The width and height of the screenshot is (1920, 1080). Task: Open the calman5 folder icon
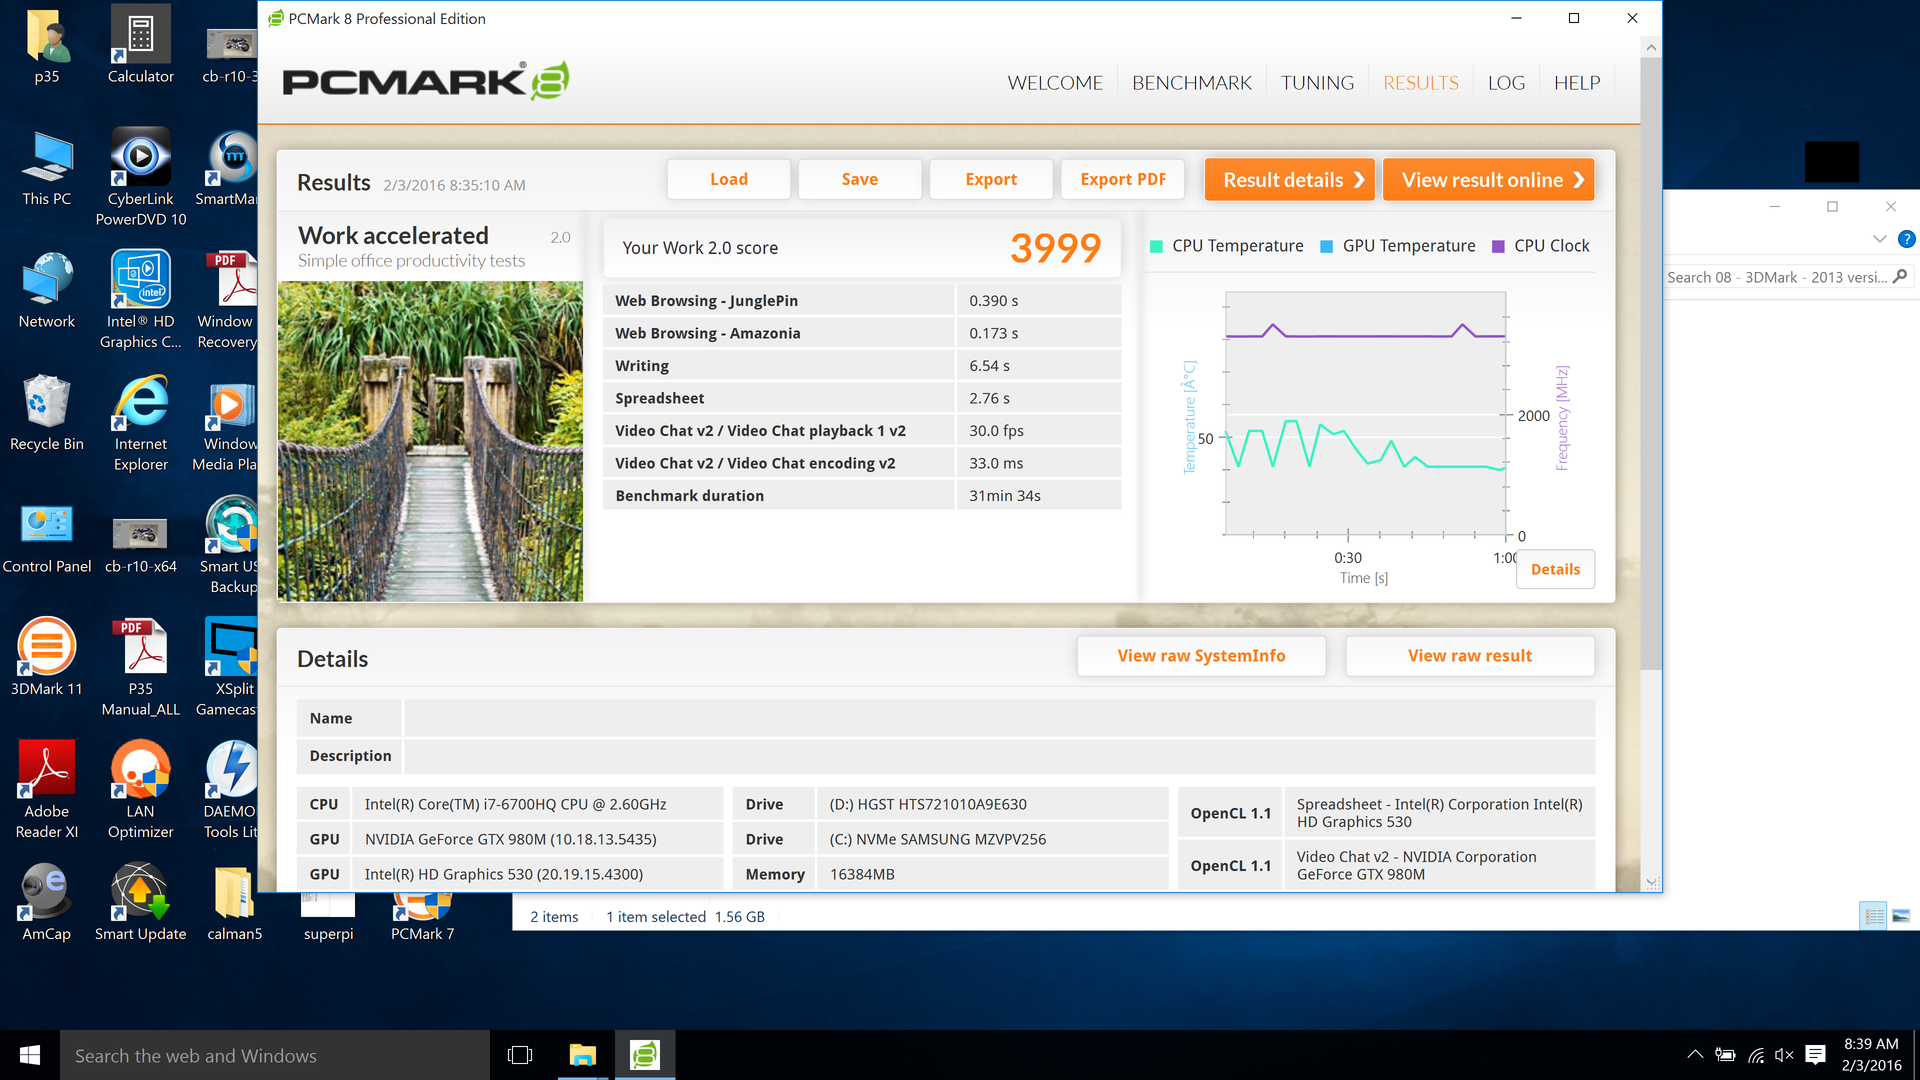coord(234,902)
